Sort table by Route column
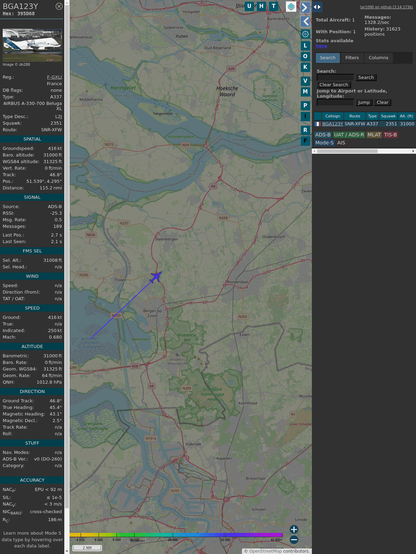 355,116
